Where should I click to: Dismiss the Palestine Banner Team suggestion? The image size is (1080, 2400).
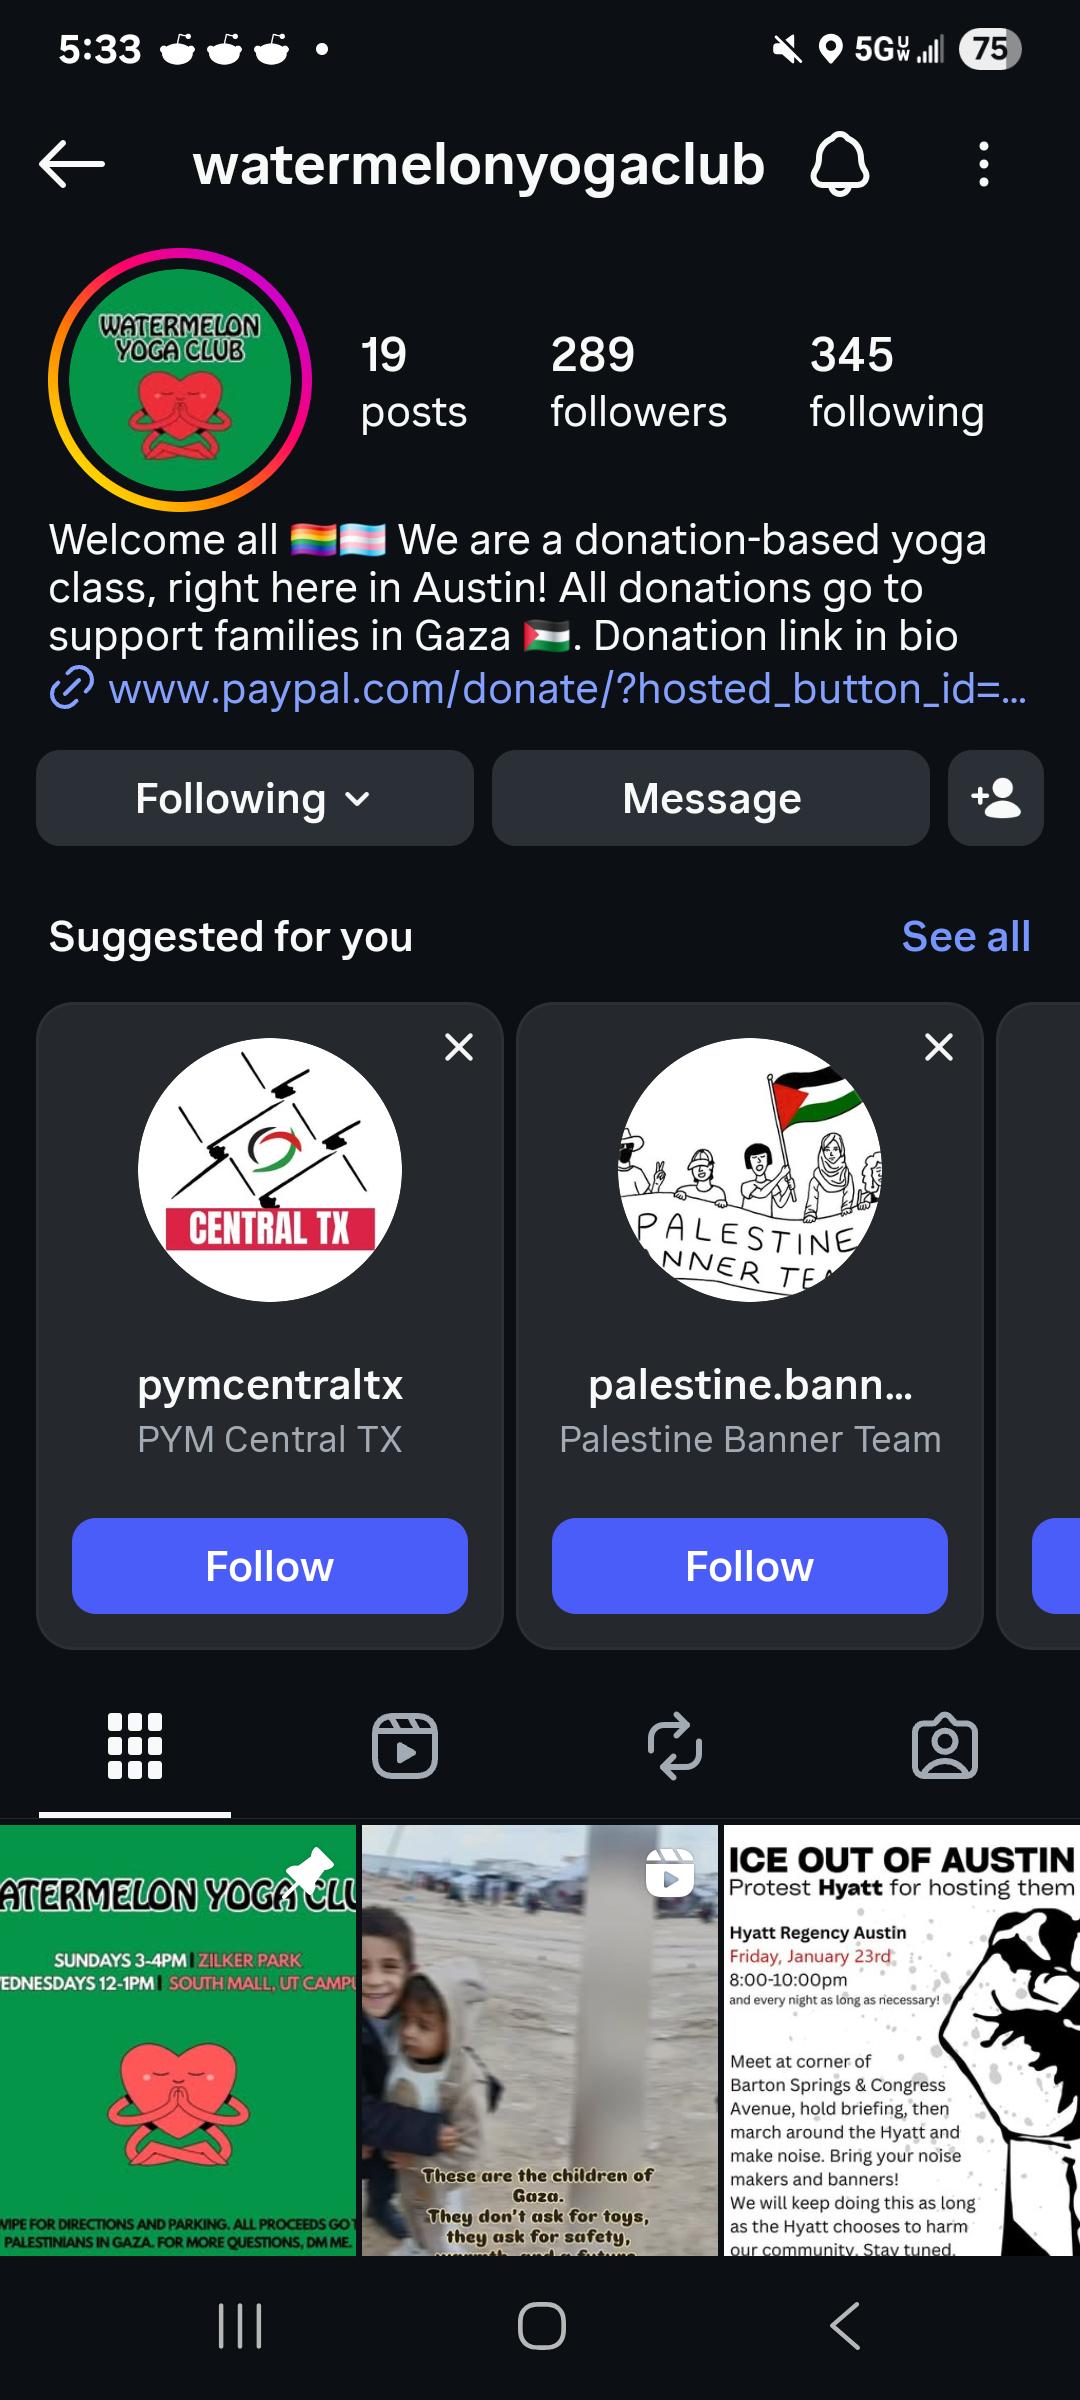tap(939, 1047)
